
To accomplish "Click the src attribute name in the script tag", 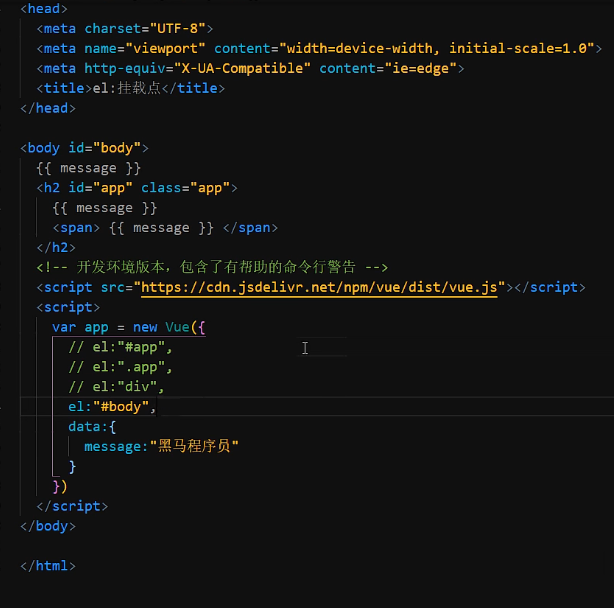I will click(x=113, y=288).
